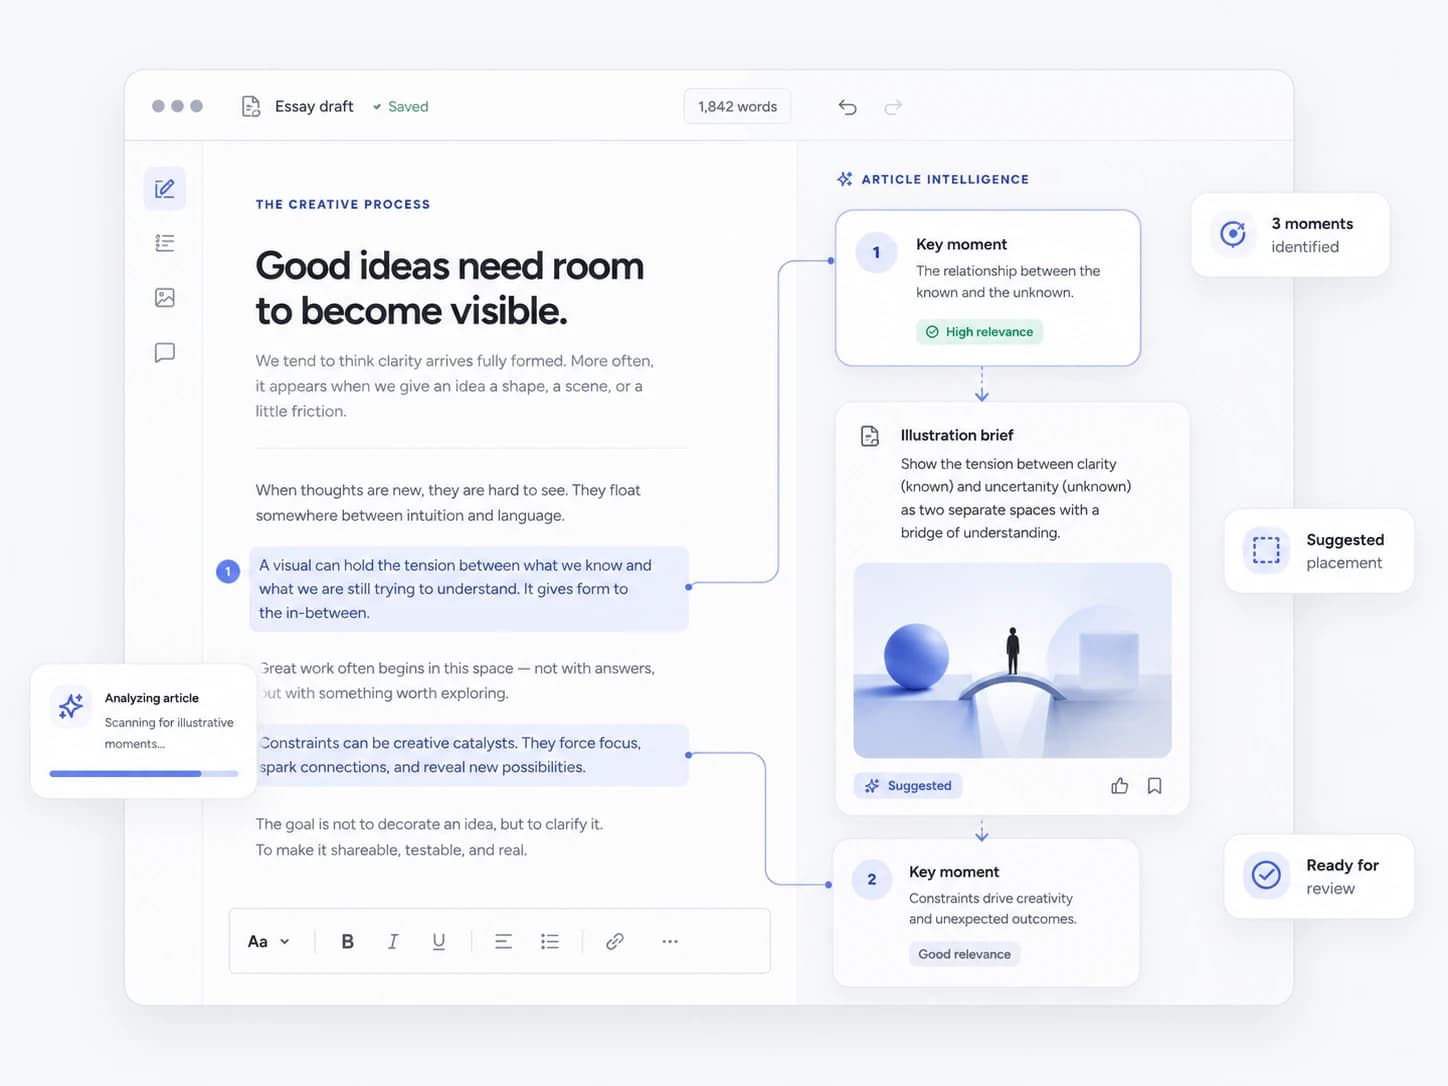
Task: Click 'Constraints drive creativity' description text
Action: pos(992,909)
